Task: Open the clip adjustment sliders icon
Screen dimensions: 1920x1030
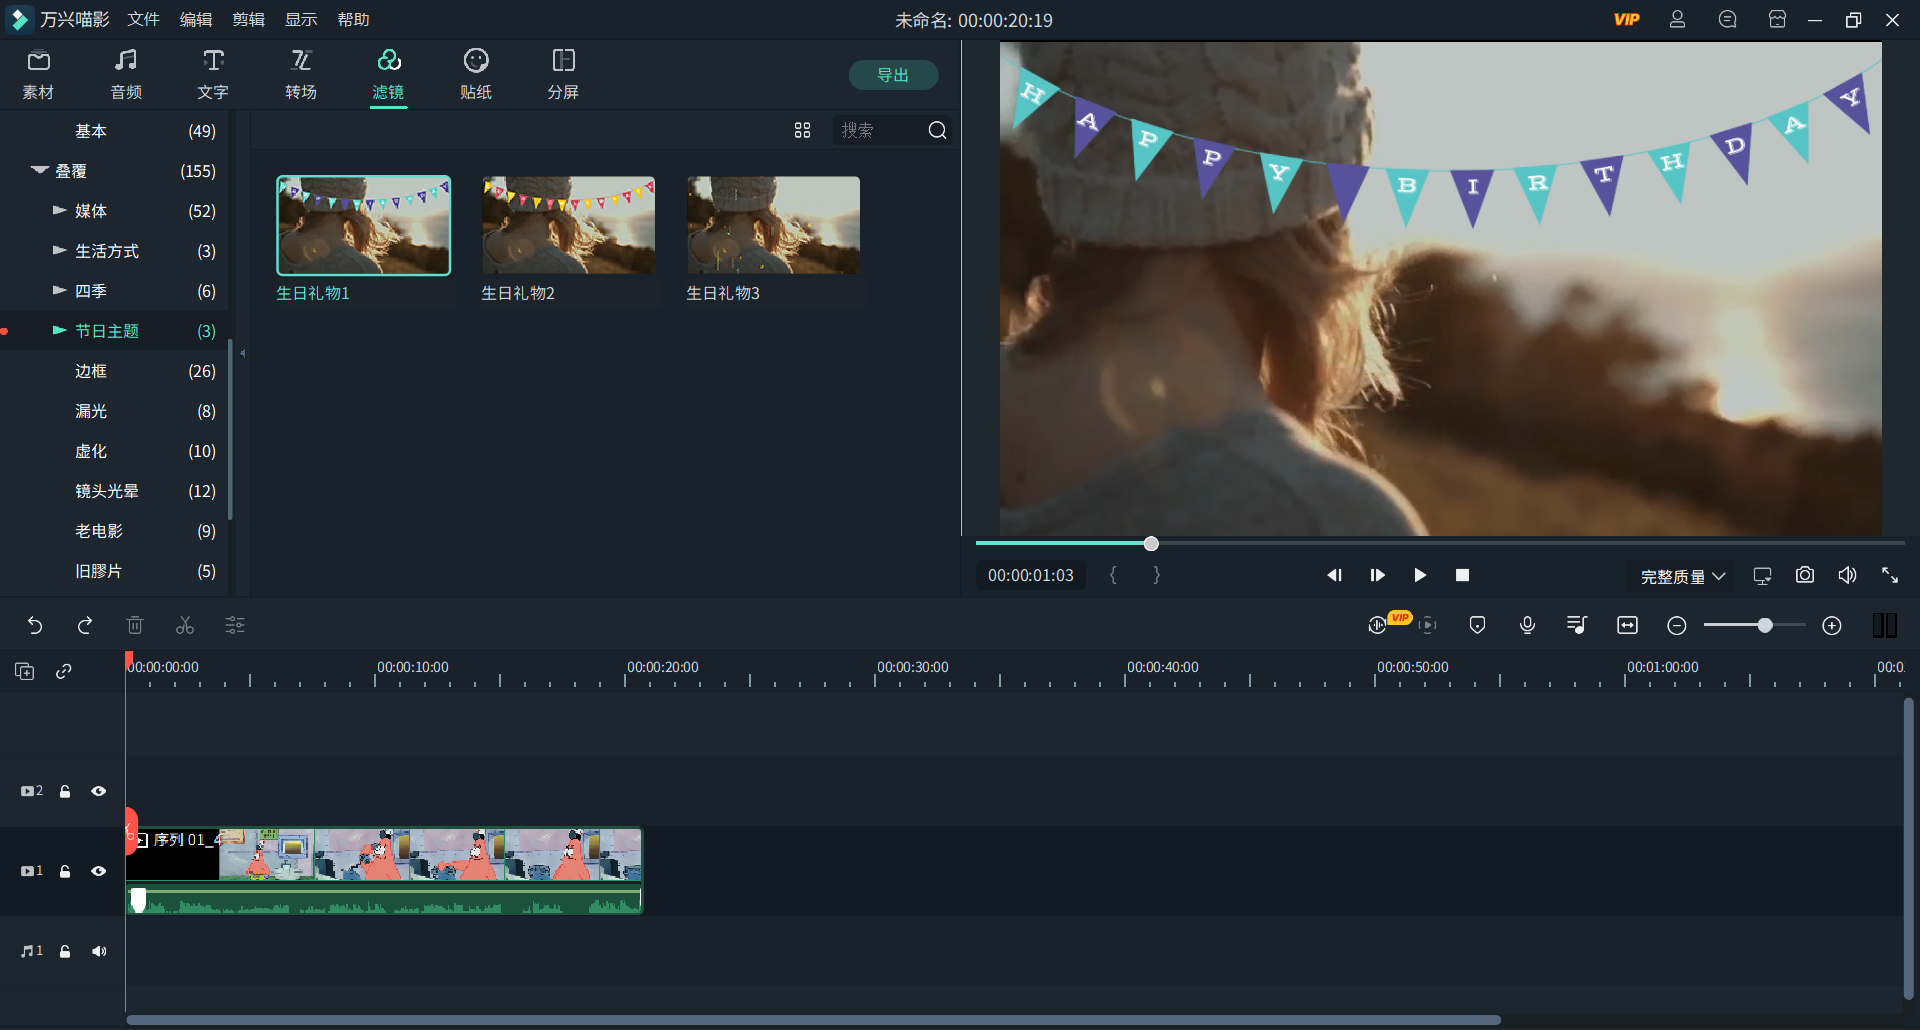Action: [x=235, y=625]
